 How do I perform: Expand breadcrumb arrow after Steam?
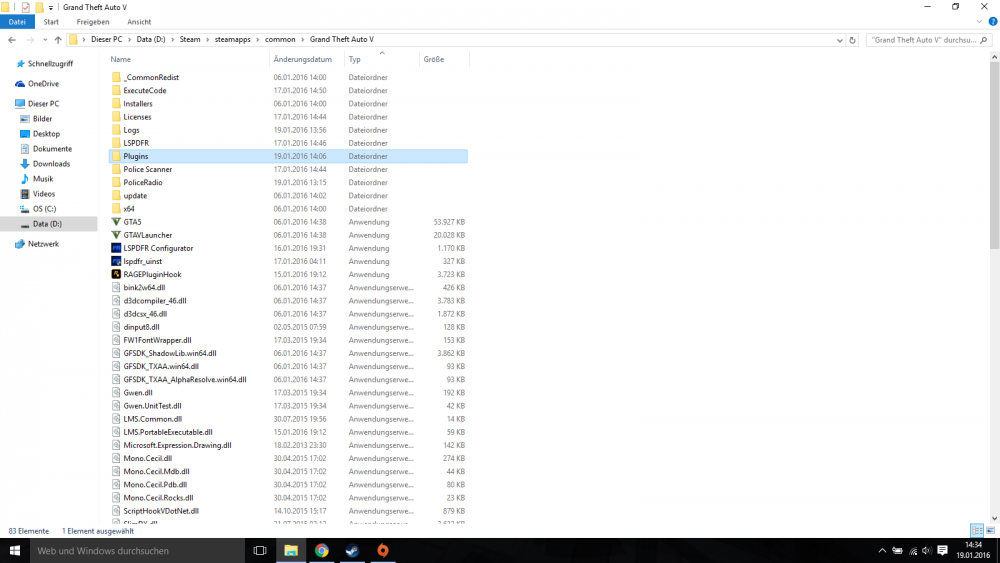(207, 40)
